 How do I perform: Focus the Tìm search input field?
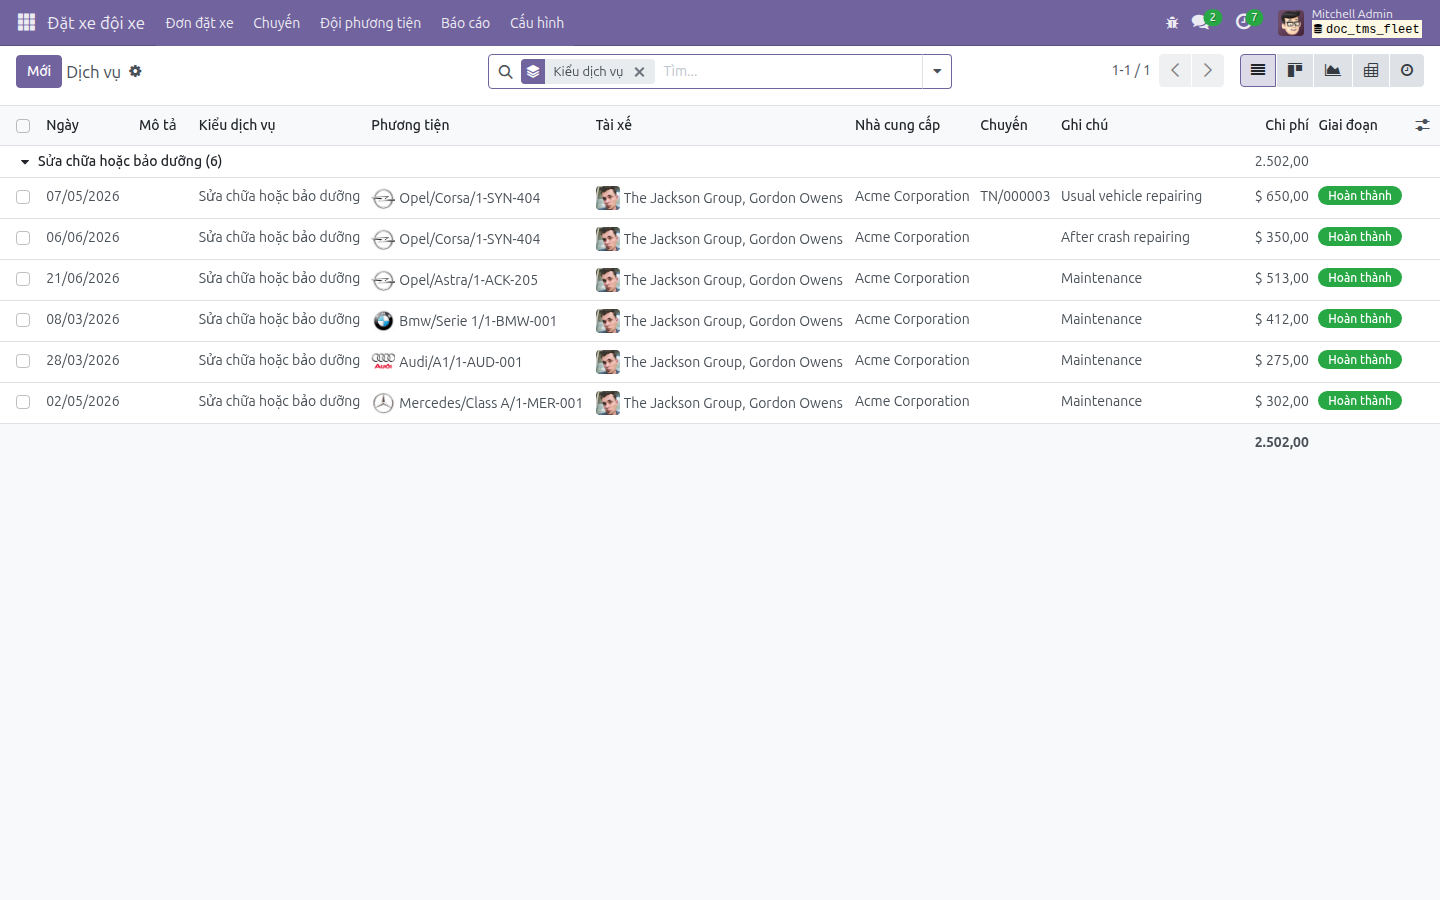pyautogui.click(x=788, y=71)
